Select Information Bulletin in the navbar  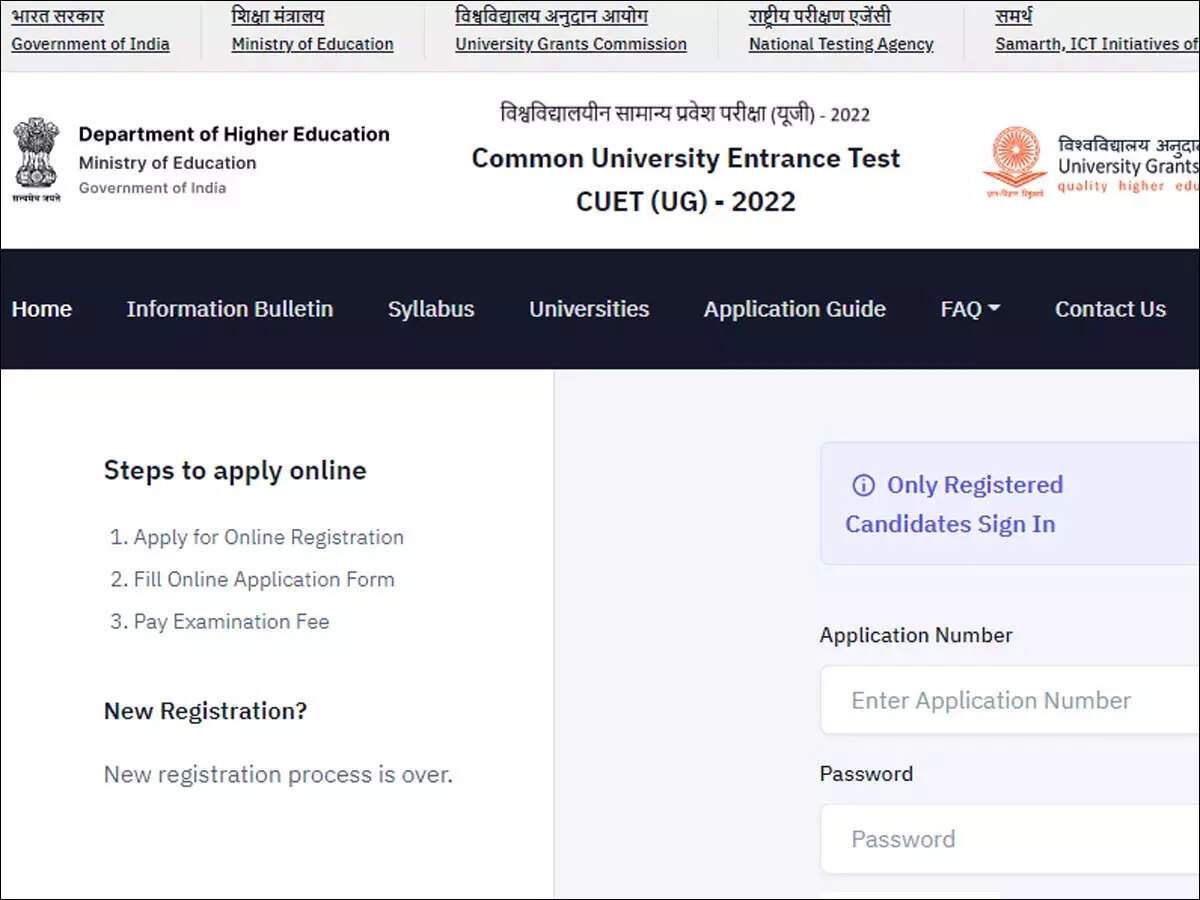[229, 309]
